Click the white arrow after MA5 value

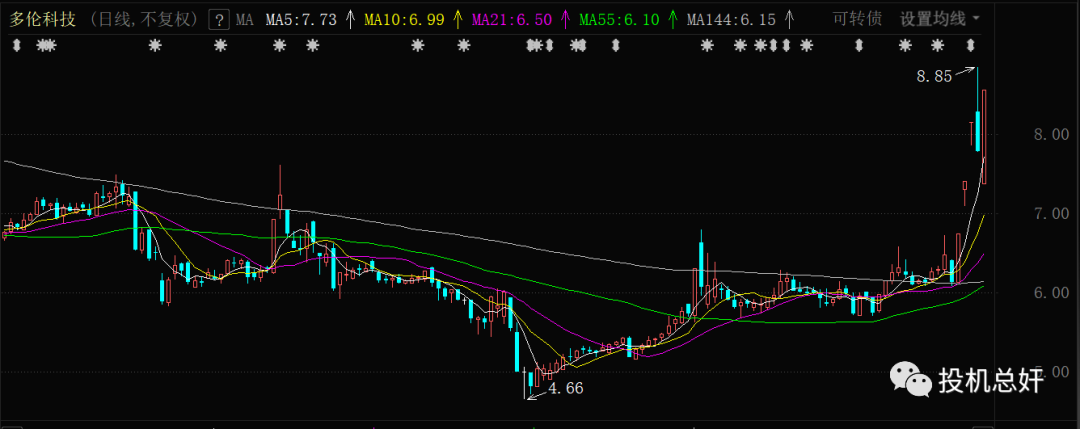coord(350,19)
